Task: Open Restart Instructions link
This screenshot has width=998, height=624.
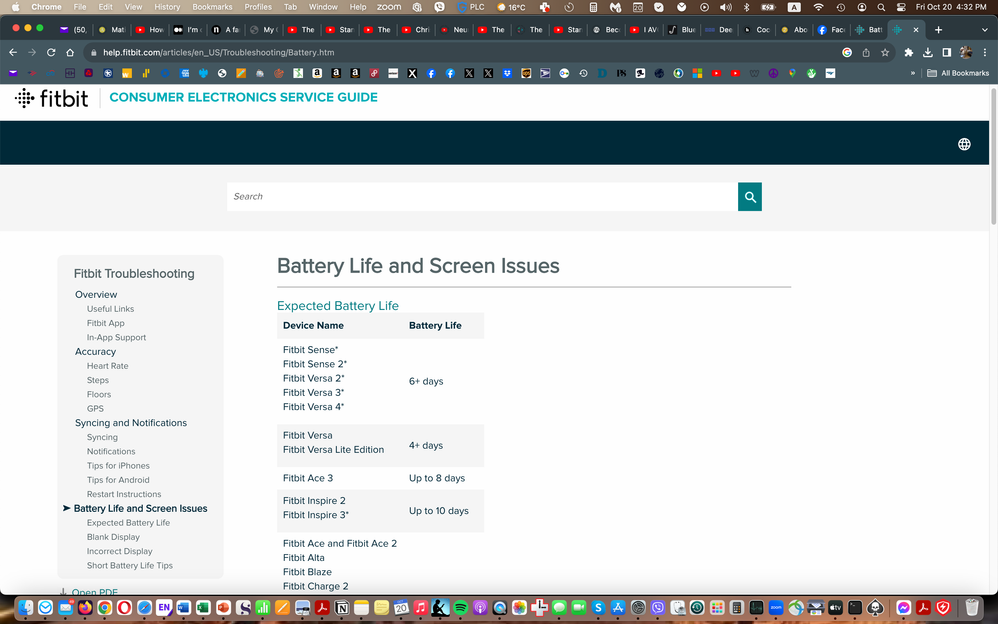Action: point(123,494)
